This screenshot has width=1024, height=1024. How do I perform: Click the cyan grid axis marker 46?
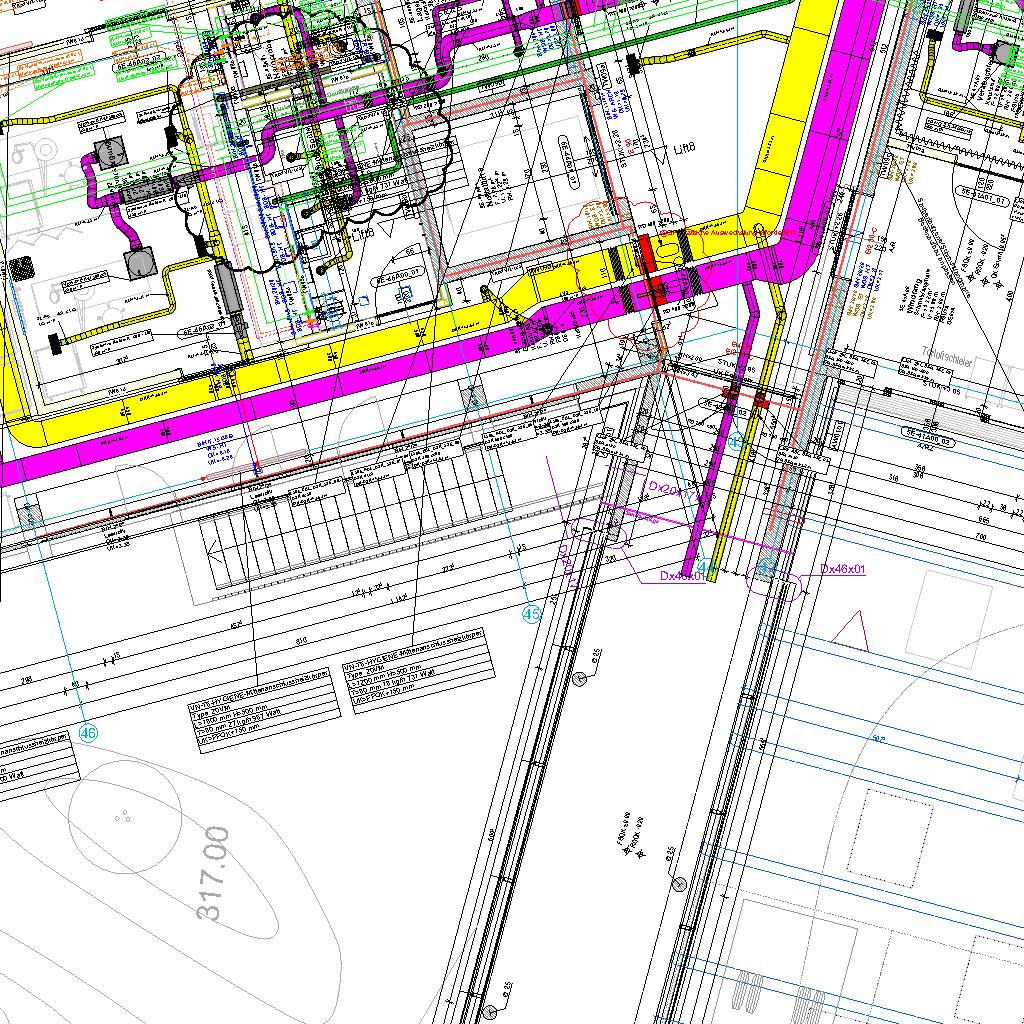[x=88, y=734]
